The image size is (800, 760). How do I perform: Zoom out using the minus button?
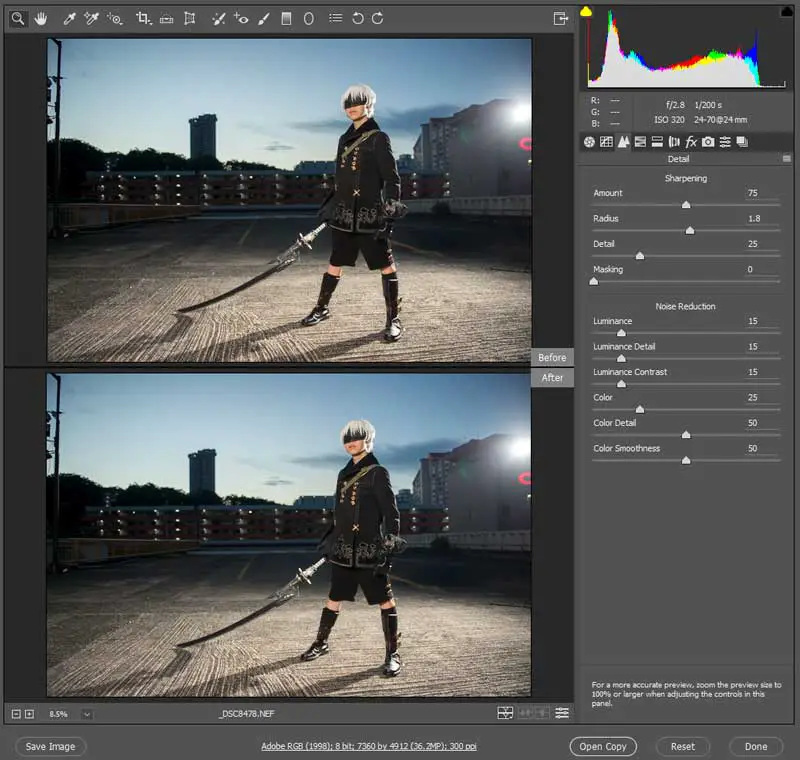[16, 714]
